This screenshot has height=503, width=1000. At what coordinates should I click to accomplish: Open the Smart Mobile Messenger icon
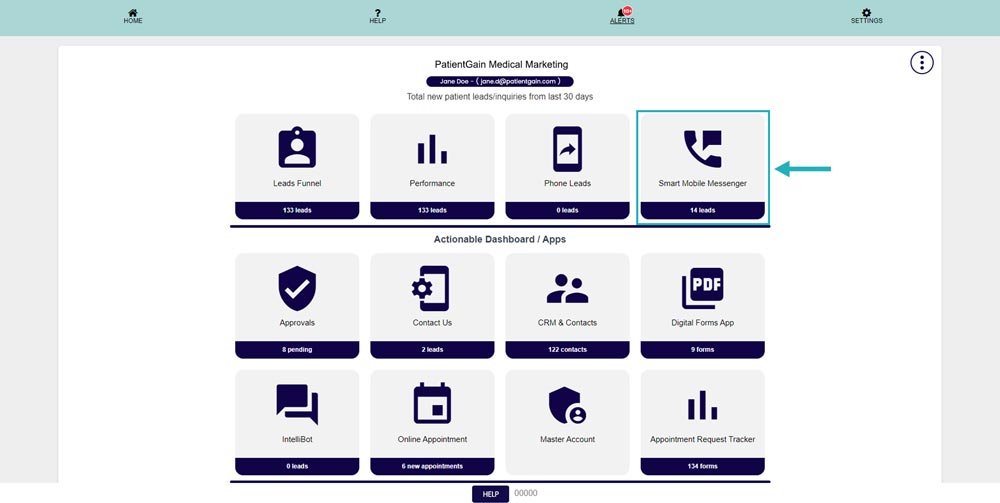(x=702, y=149)
